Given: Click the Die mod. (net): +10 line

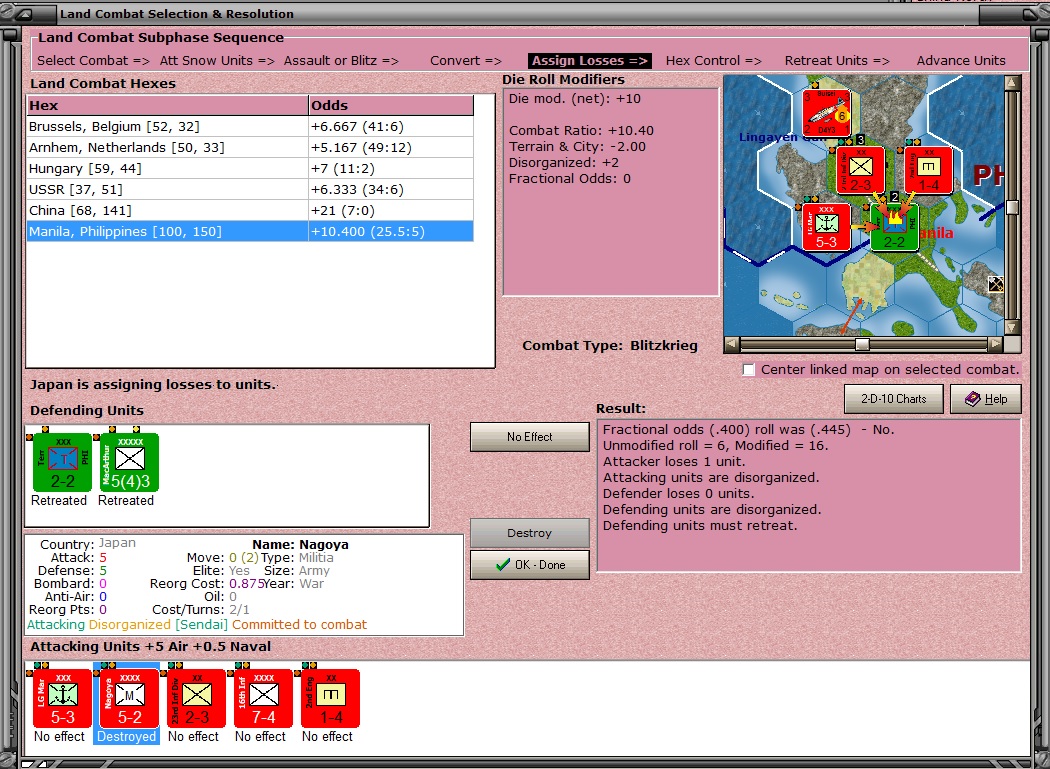Looking at the screenshot, I should (575, 98).
